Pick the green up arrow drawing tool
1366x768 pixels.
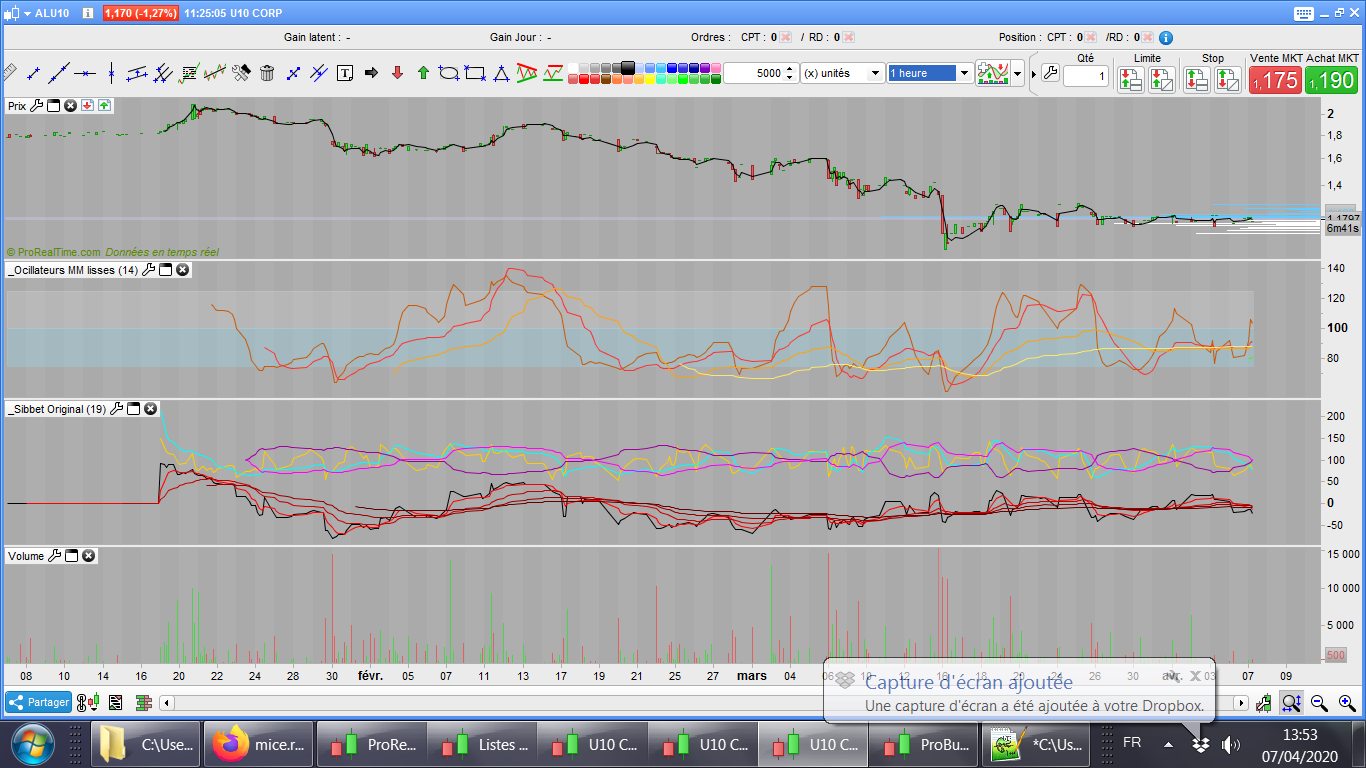[x=423, y=73]
